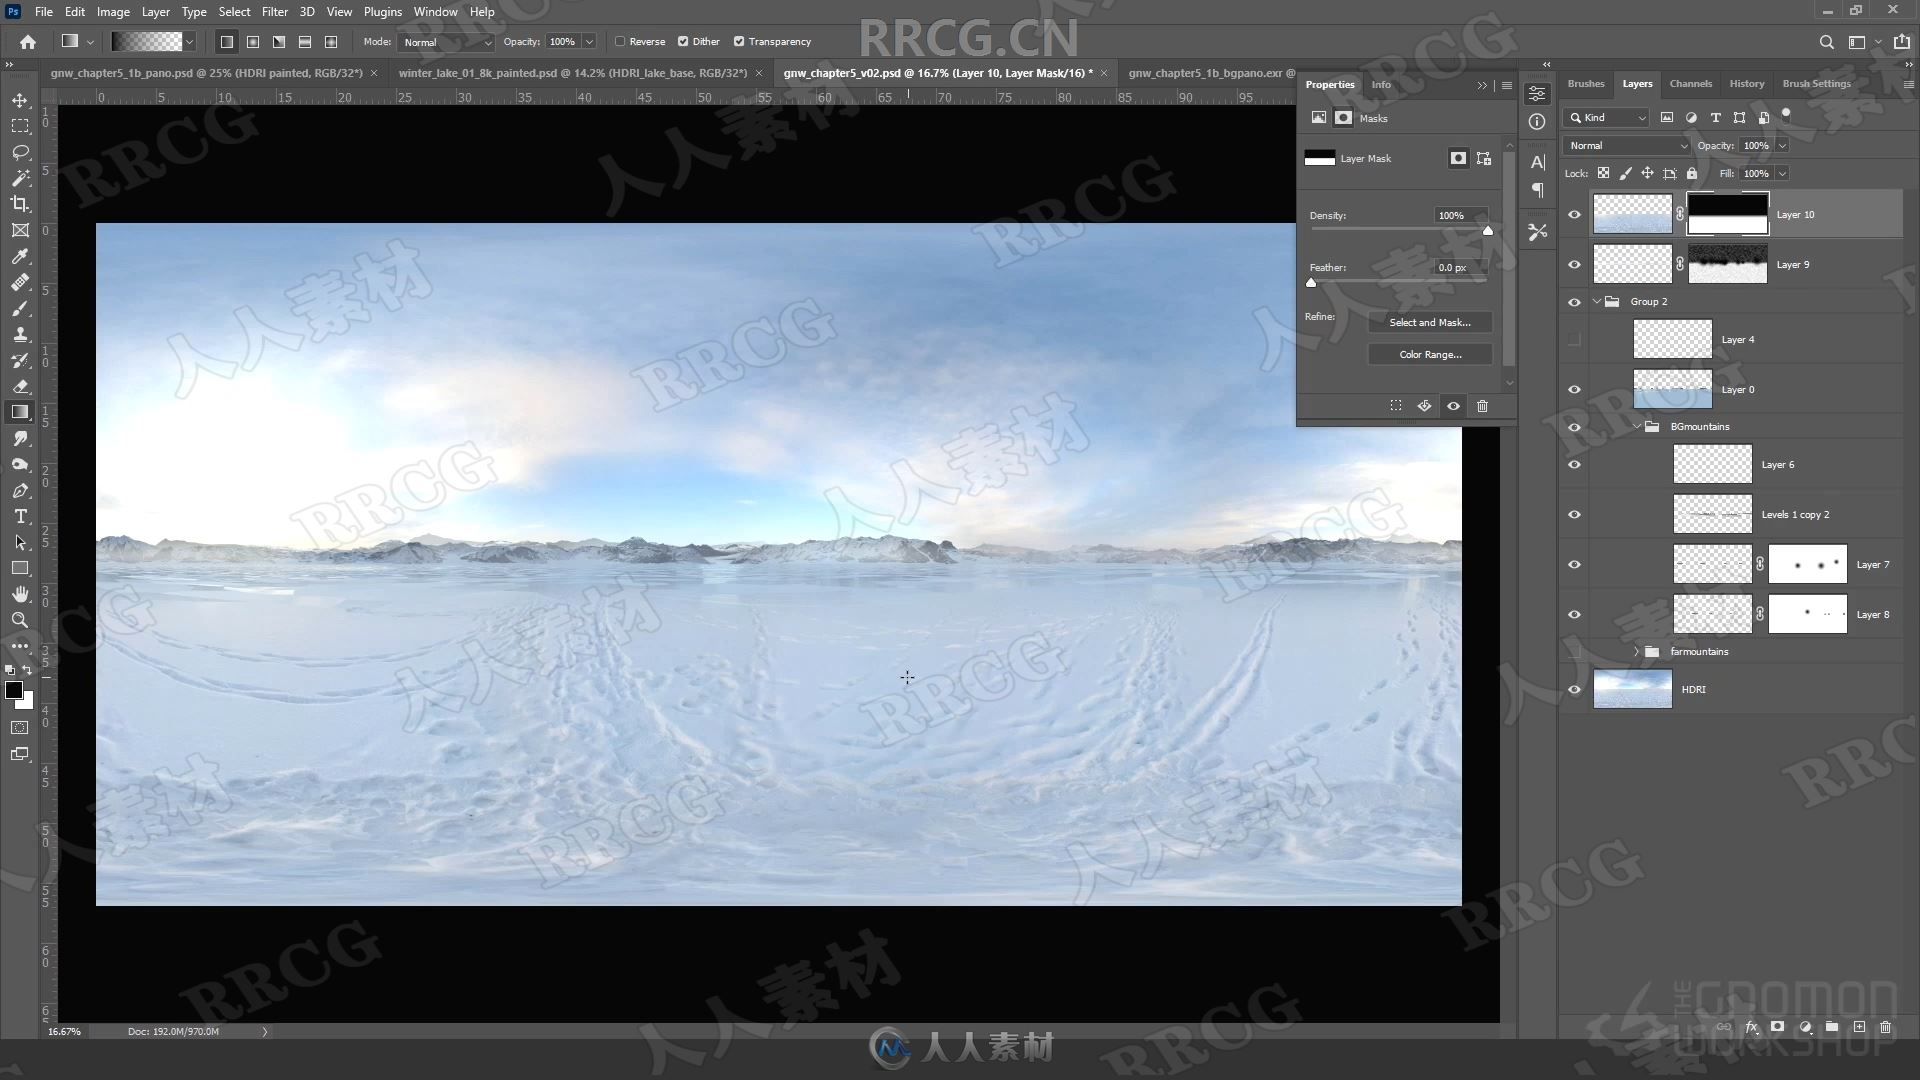Image resolution: width=1920 pixels, height=1080 pixels.
Task: Hide the BGmountains group
Action: tap(1575, 425)
